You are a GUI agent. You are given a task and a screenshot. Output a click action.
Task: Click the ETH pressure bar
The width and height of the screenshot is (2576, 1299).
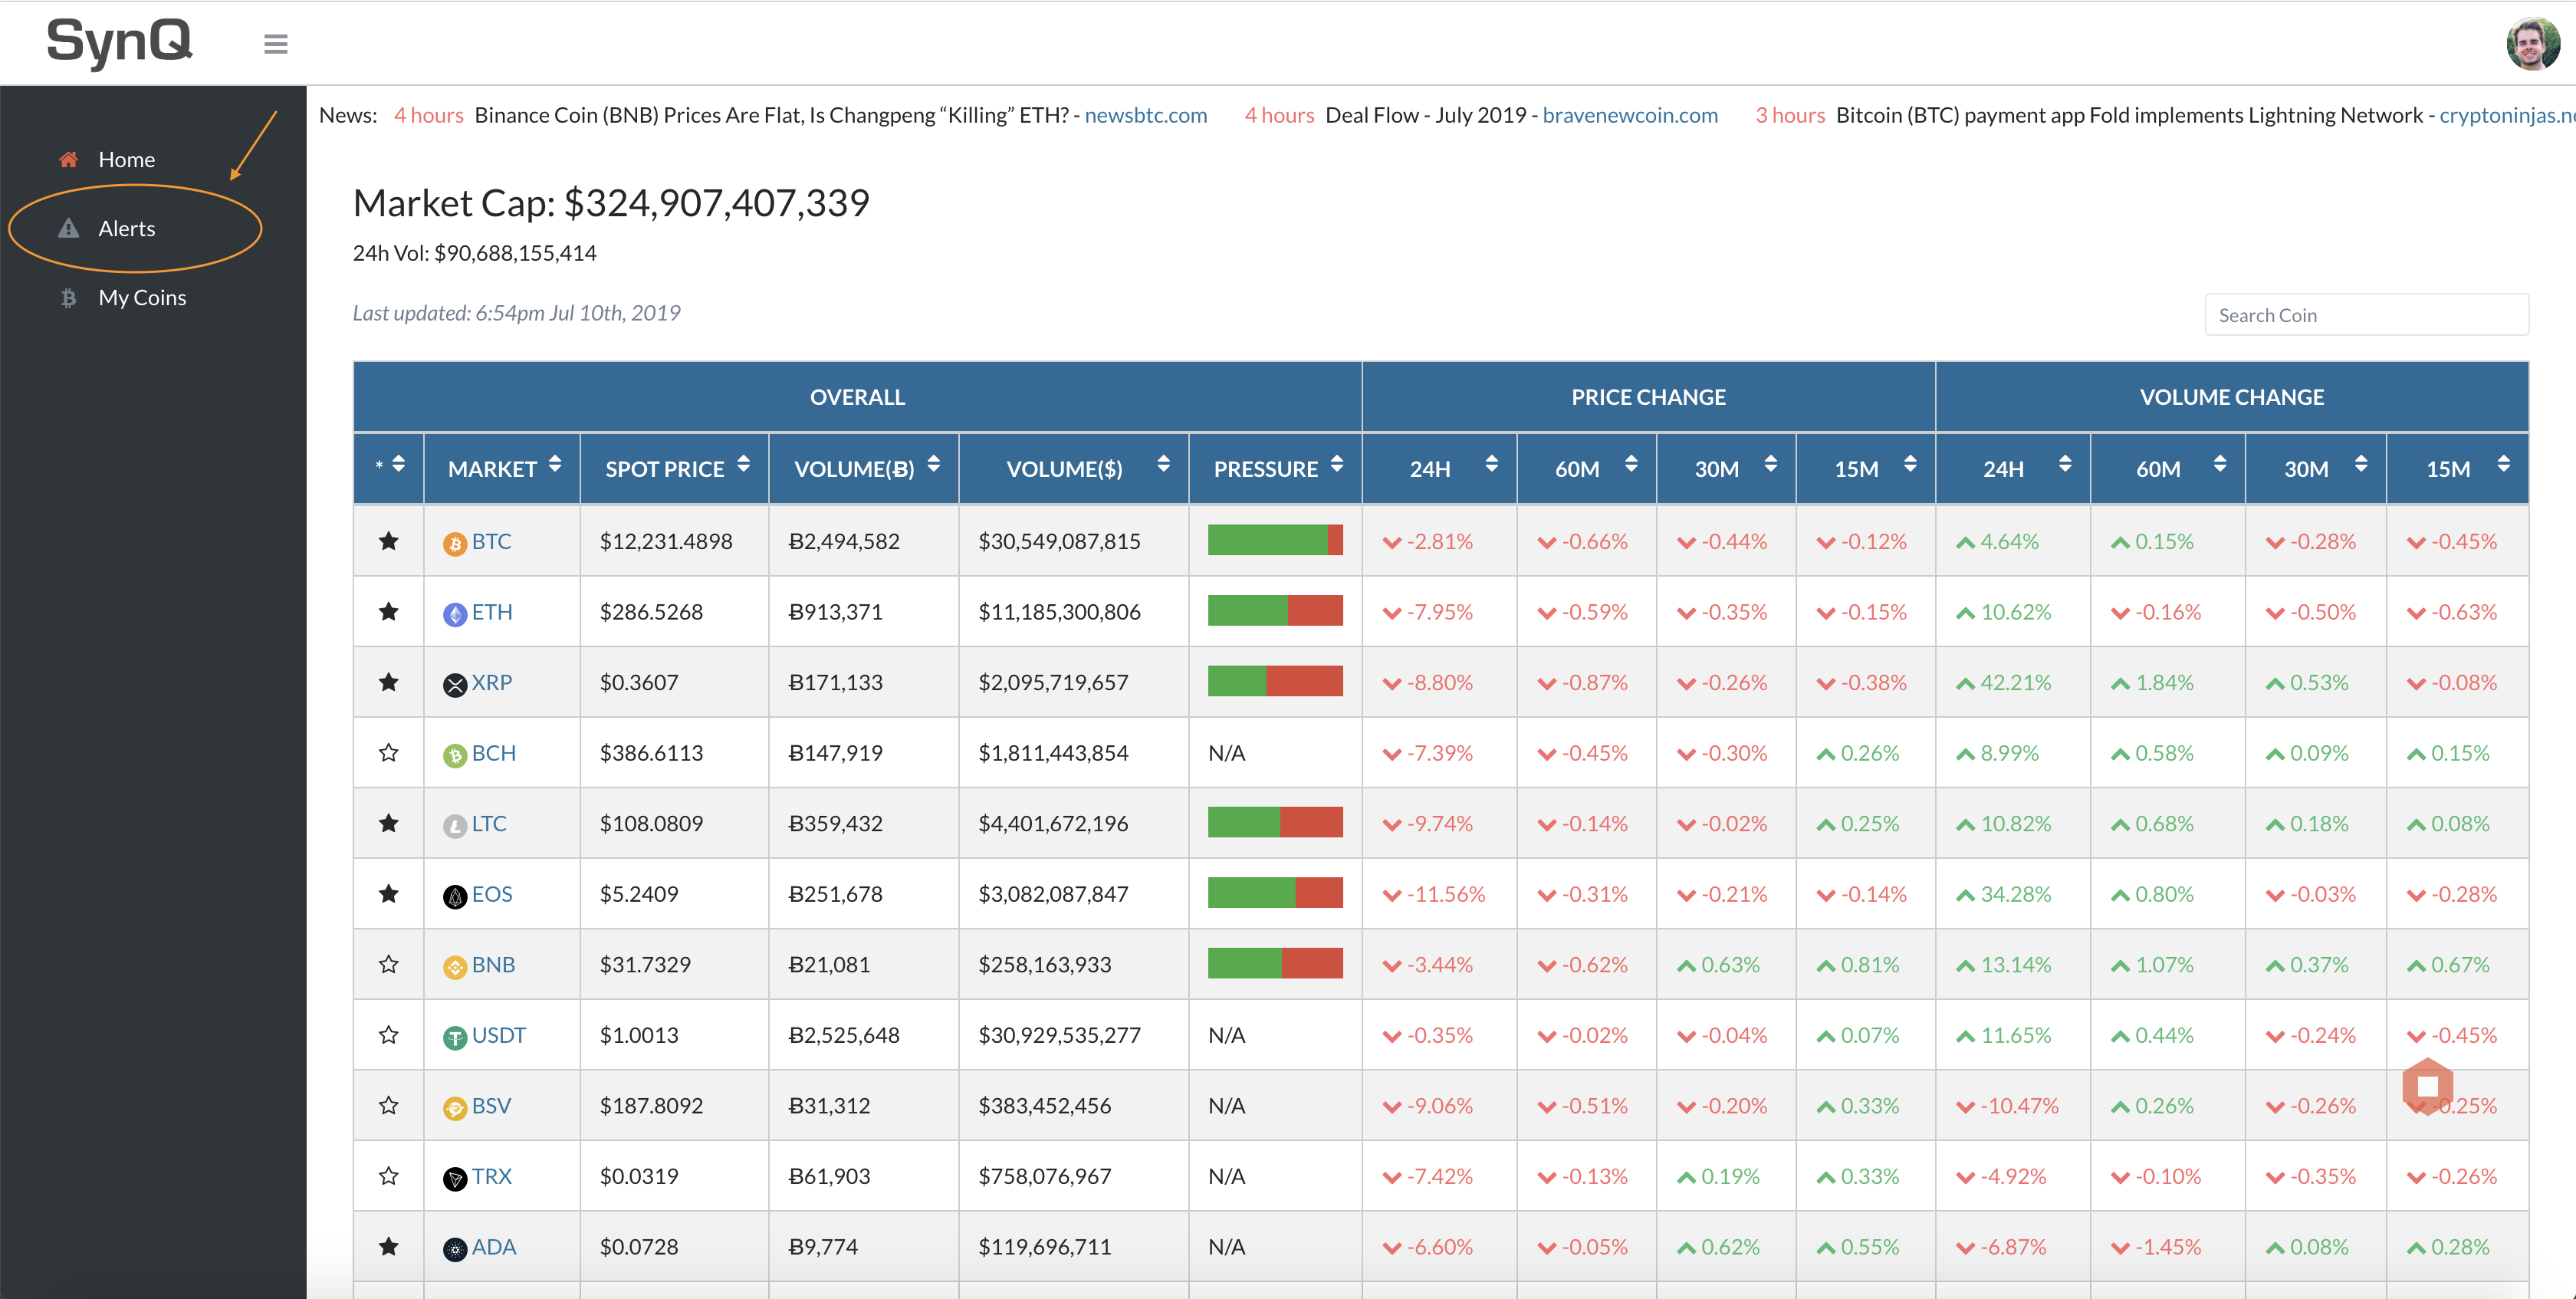[x=1275, y=610]
